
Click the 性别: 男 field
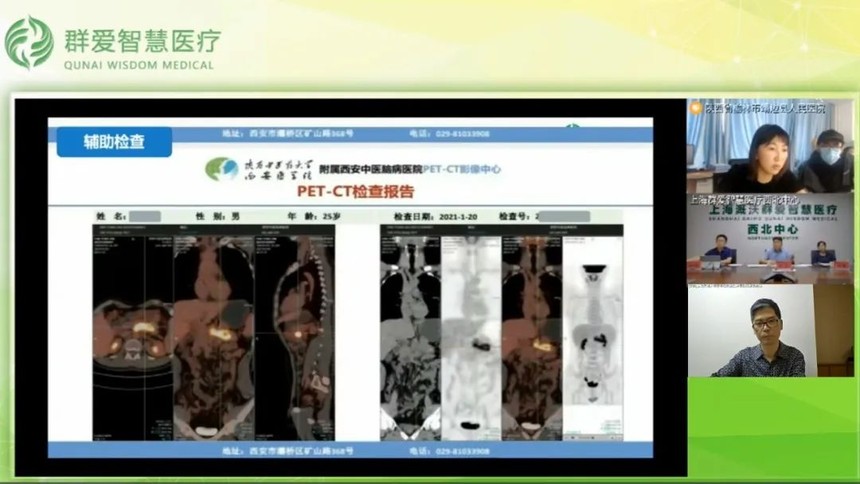pos(218,217)
